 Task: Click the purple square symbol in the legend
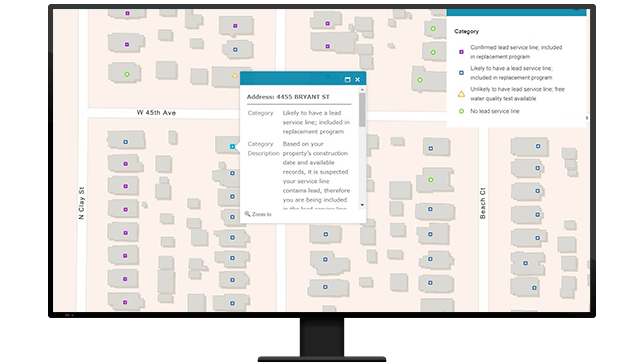click(x=461, y=52)
